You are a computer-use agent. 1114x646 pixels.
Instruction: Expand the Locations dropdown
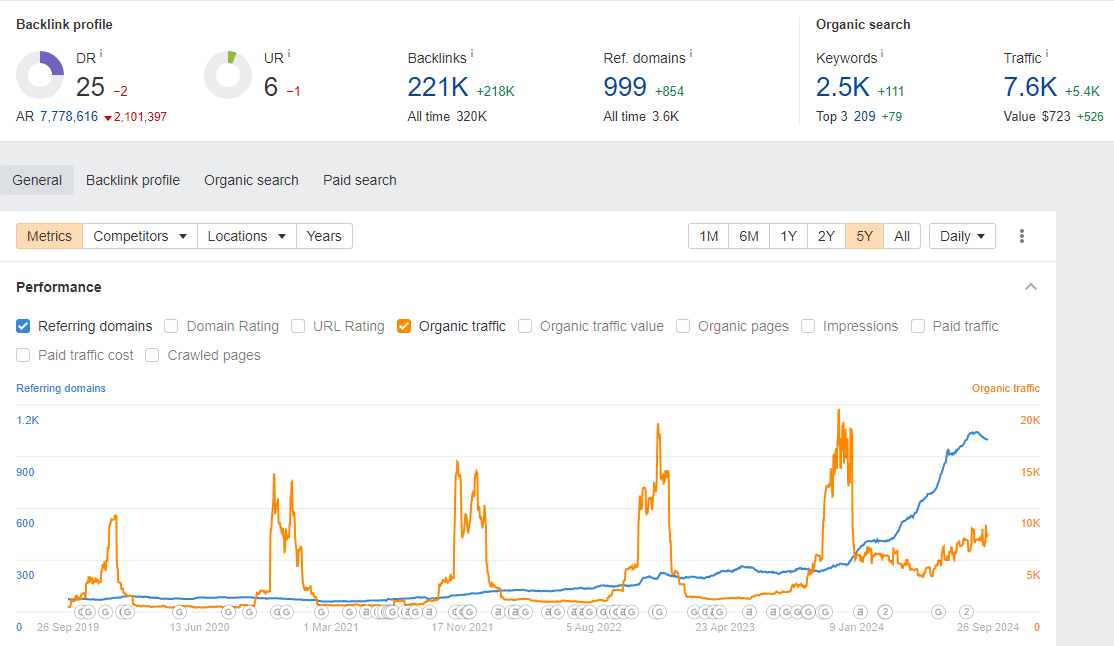tap(247, 236)
